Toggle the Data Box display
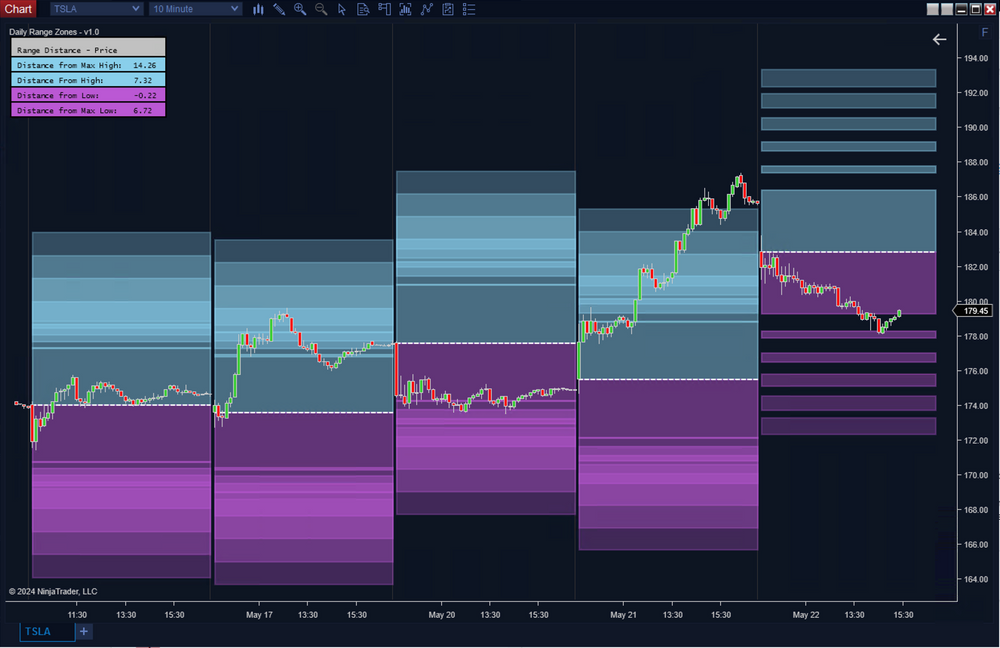This screenshot has width=1000, height=648. coord(363,9)
